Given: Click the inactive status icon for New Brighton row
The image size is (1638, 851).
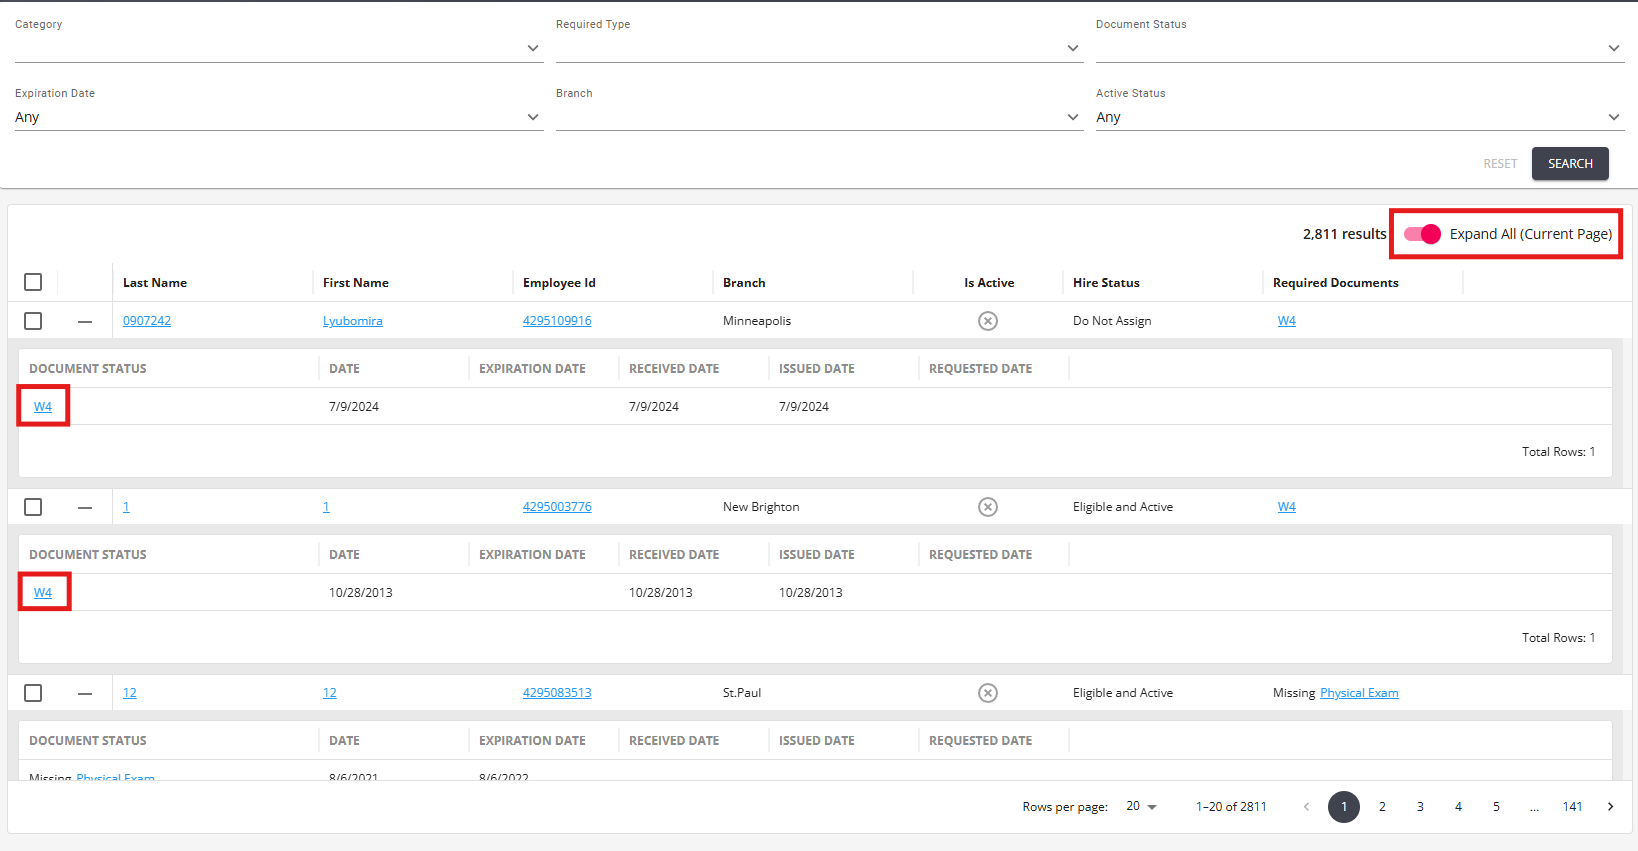Looking at the screenshot, I should tap(988, 507).
